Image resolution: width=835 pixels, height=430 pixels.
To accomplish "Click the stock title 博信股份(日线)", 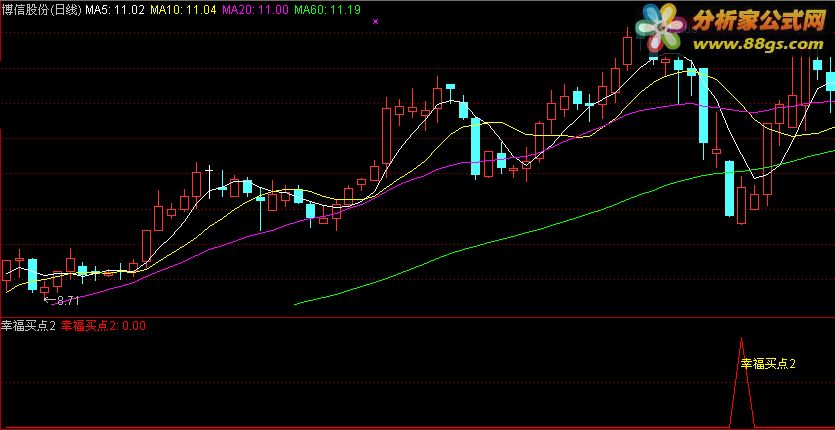I will click(41, 10).
